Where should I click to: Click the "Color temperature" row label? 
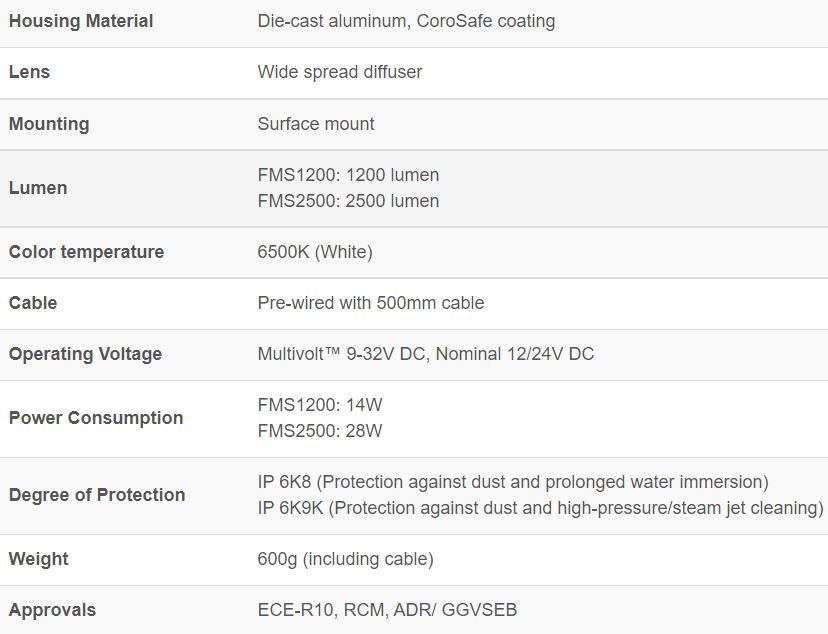tap(86, 252)
